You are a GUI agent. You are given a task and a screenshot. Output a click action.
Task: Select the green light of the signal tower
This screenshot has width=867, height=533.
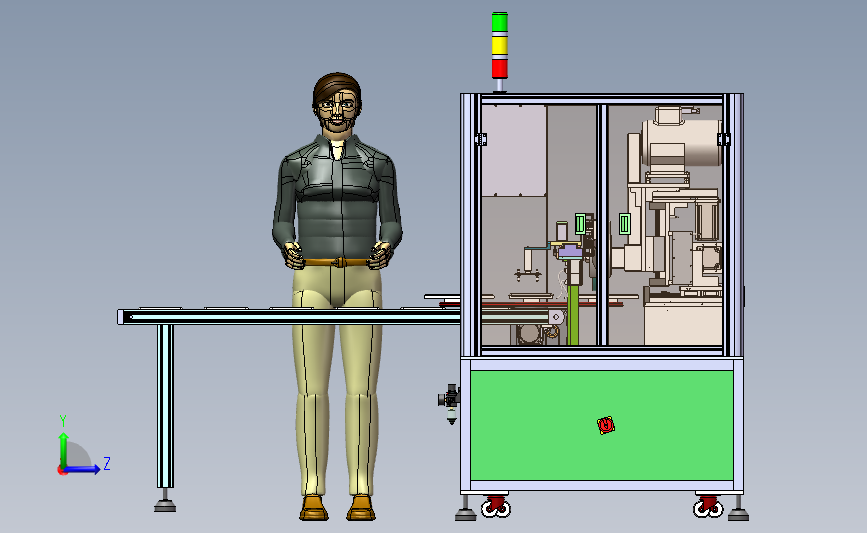tap(499, 22)
